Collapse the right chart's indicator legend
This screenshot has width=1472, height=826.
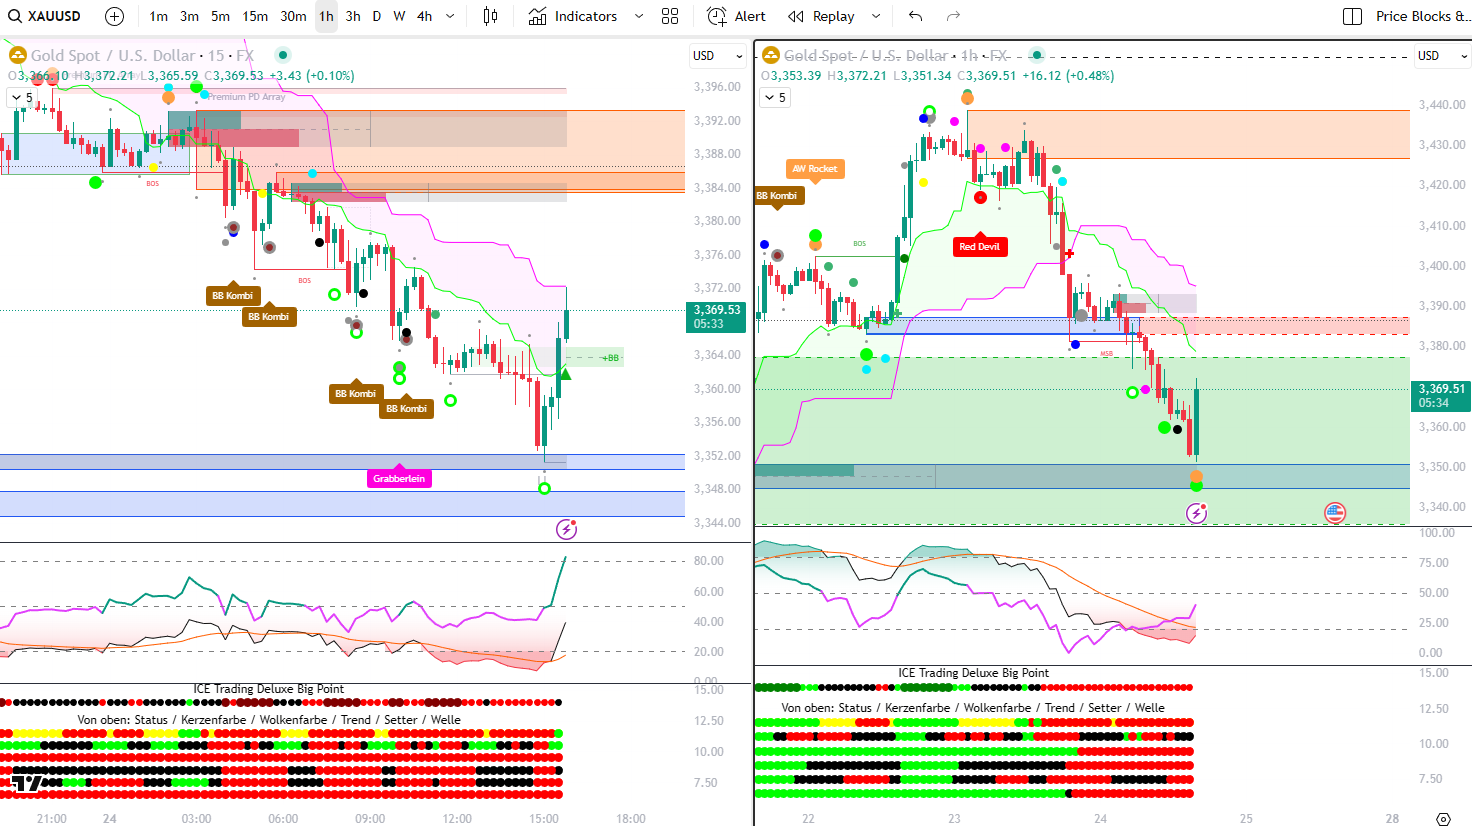[x=775, y=98]
